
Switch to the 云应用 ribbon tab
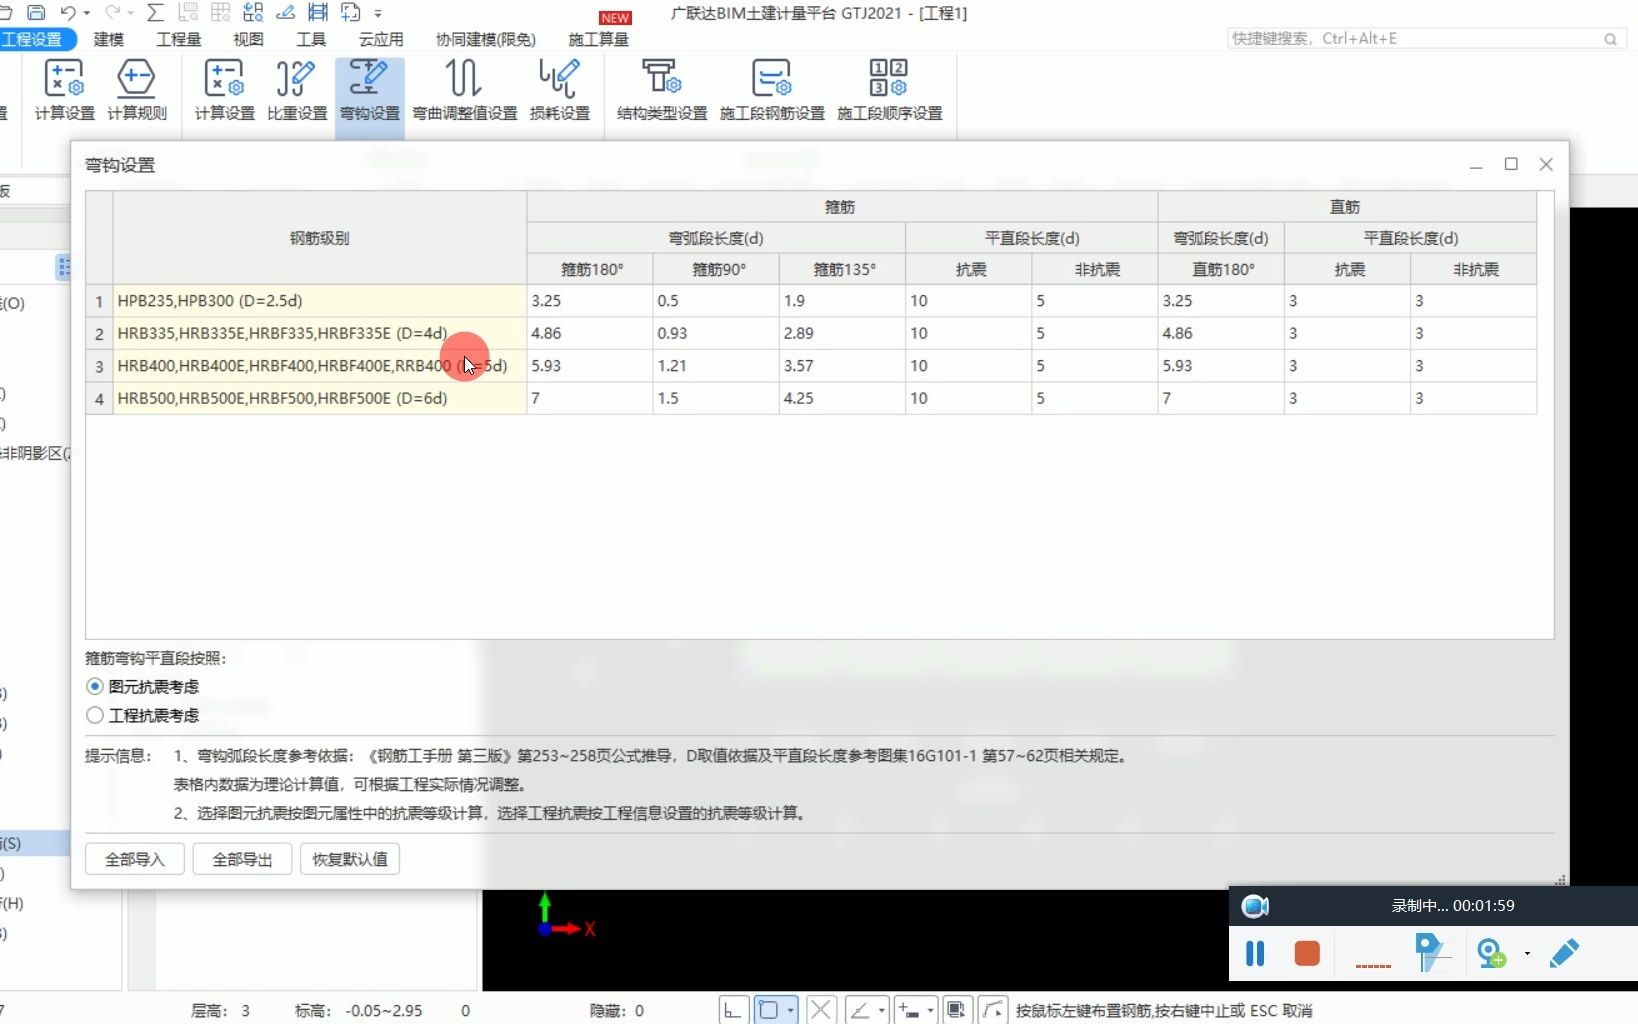pyautogui.click(x=381, y=39)
